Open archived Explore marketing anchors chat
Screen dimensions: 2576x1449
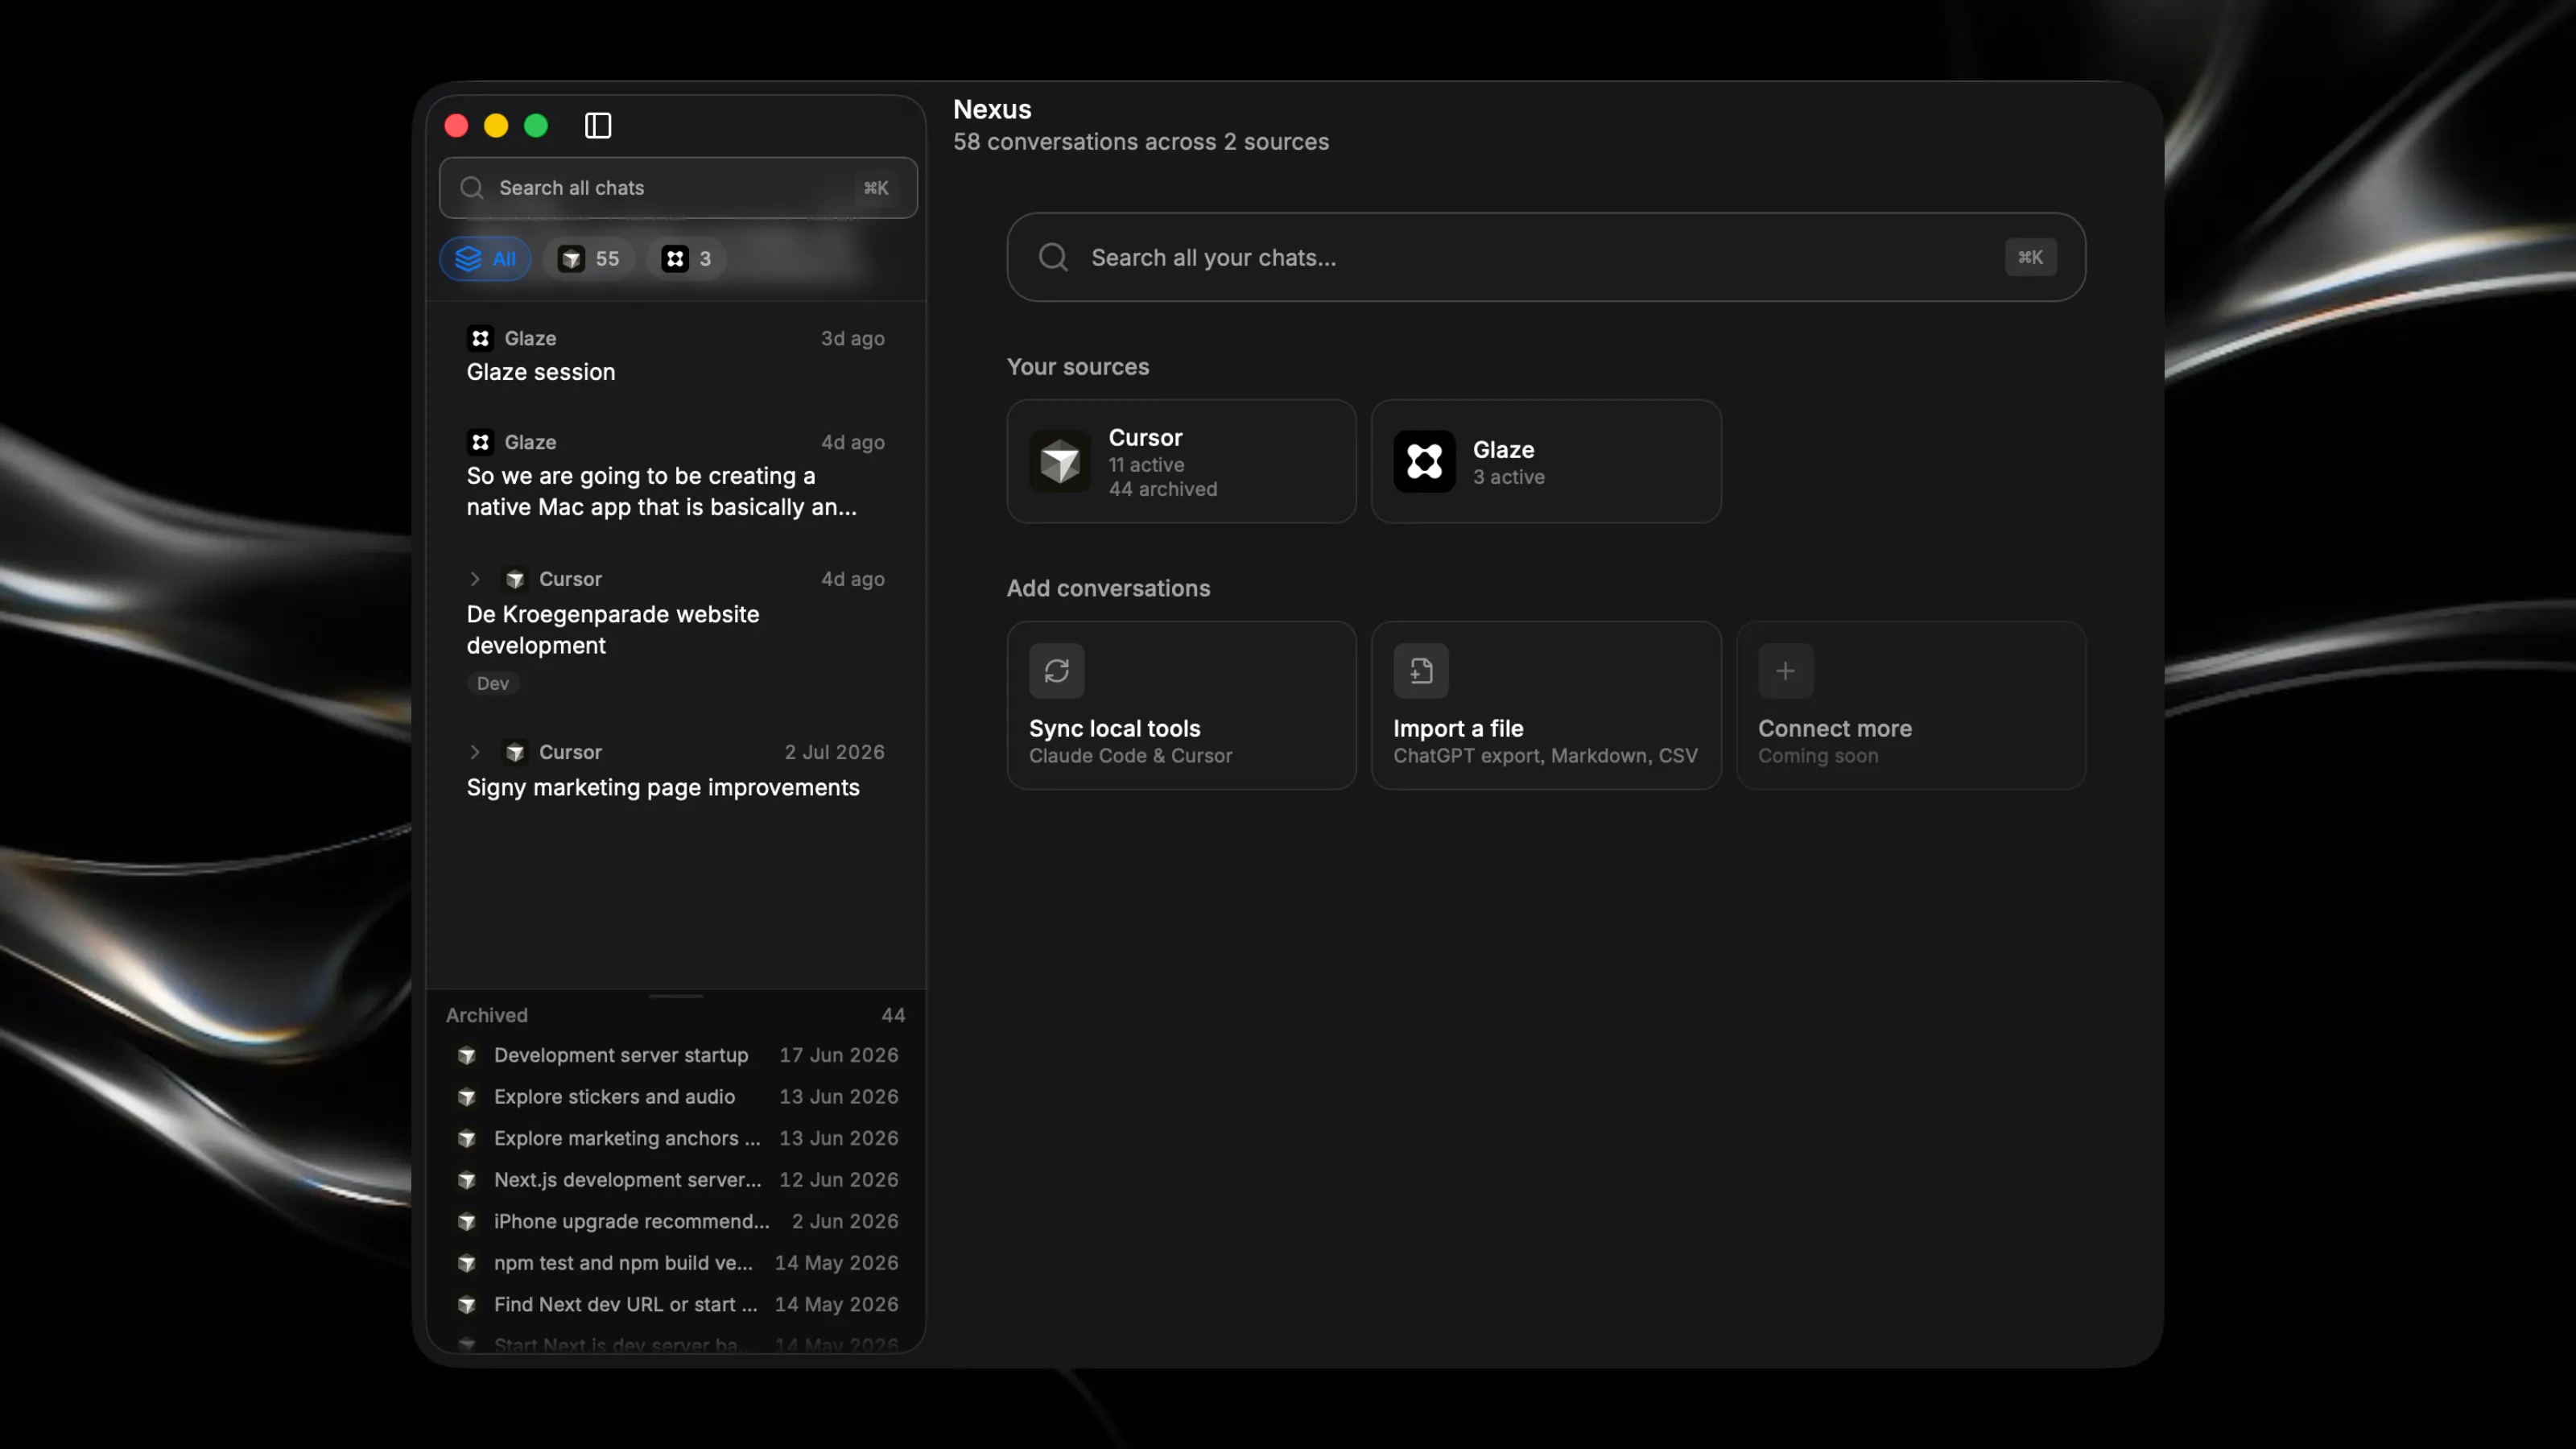click(676, 1138)
